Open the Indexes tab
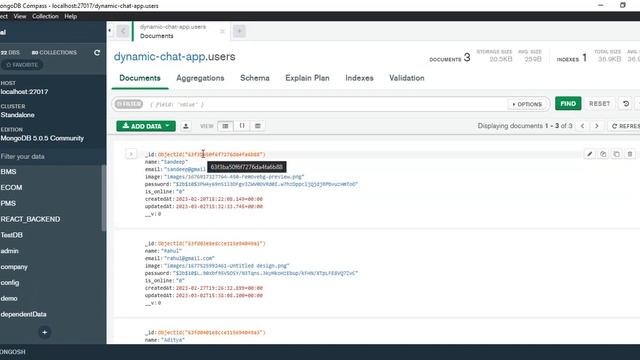The height and width of the screenshot is (360, 640). point(359,78)
